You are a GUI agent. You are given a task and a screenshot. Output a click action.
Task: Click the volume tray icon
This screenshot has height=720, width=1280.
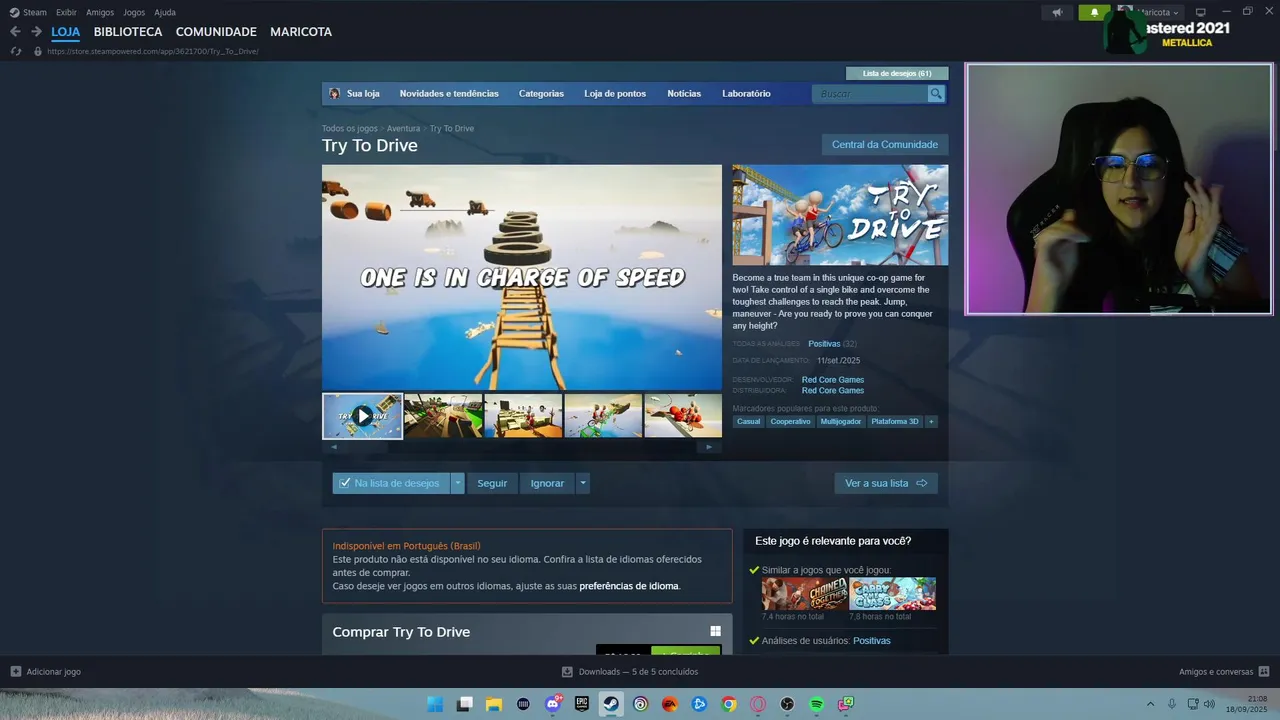pyautogui.click(x=1209, y=704)
